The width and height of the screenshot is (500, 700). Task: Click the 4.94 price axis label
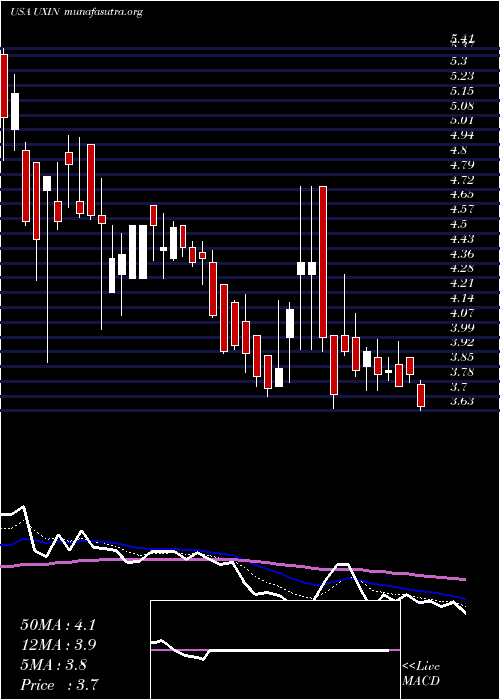[x=462, y=135]
